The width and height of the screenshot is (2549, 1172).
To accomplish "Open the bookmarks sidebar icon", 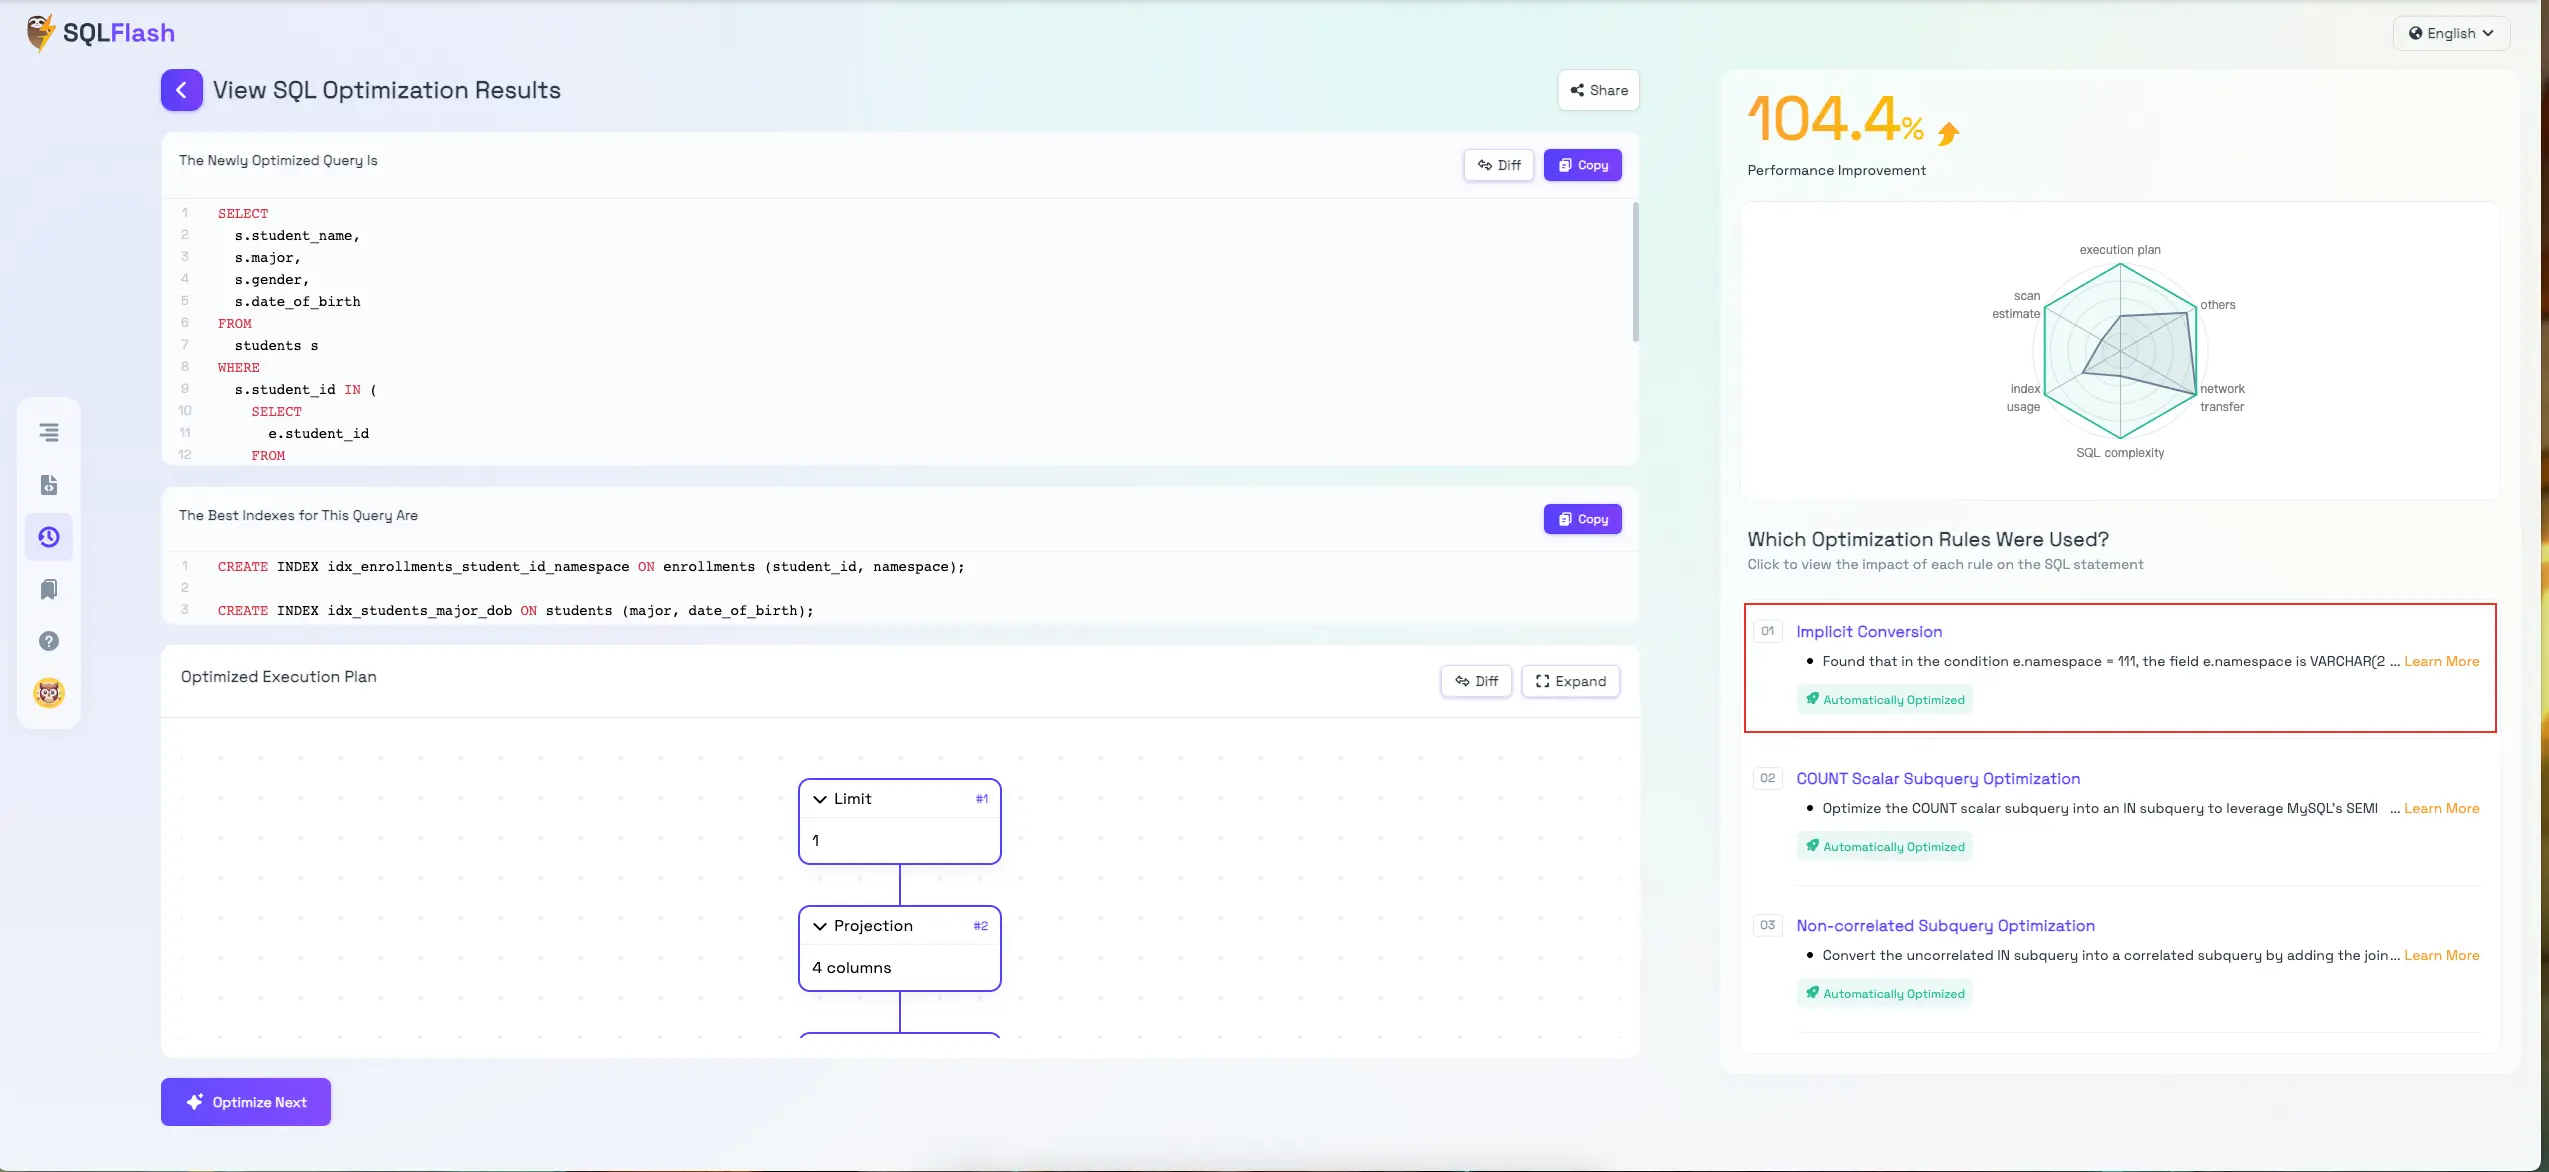I will [x=49, y=589].
